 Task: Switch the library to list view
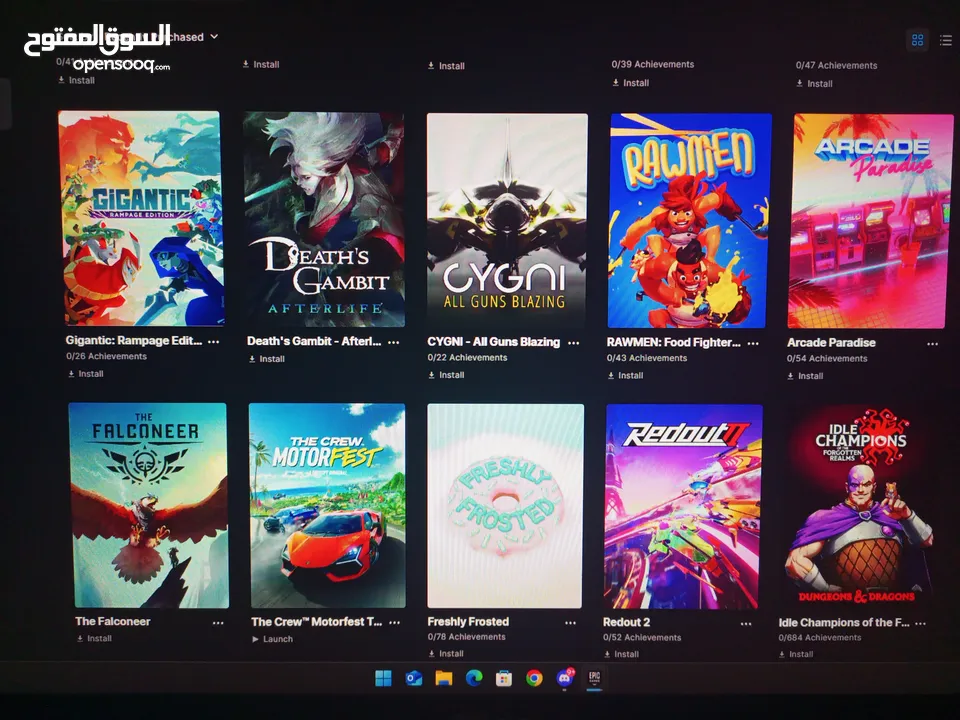click(946, 40)
